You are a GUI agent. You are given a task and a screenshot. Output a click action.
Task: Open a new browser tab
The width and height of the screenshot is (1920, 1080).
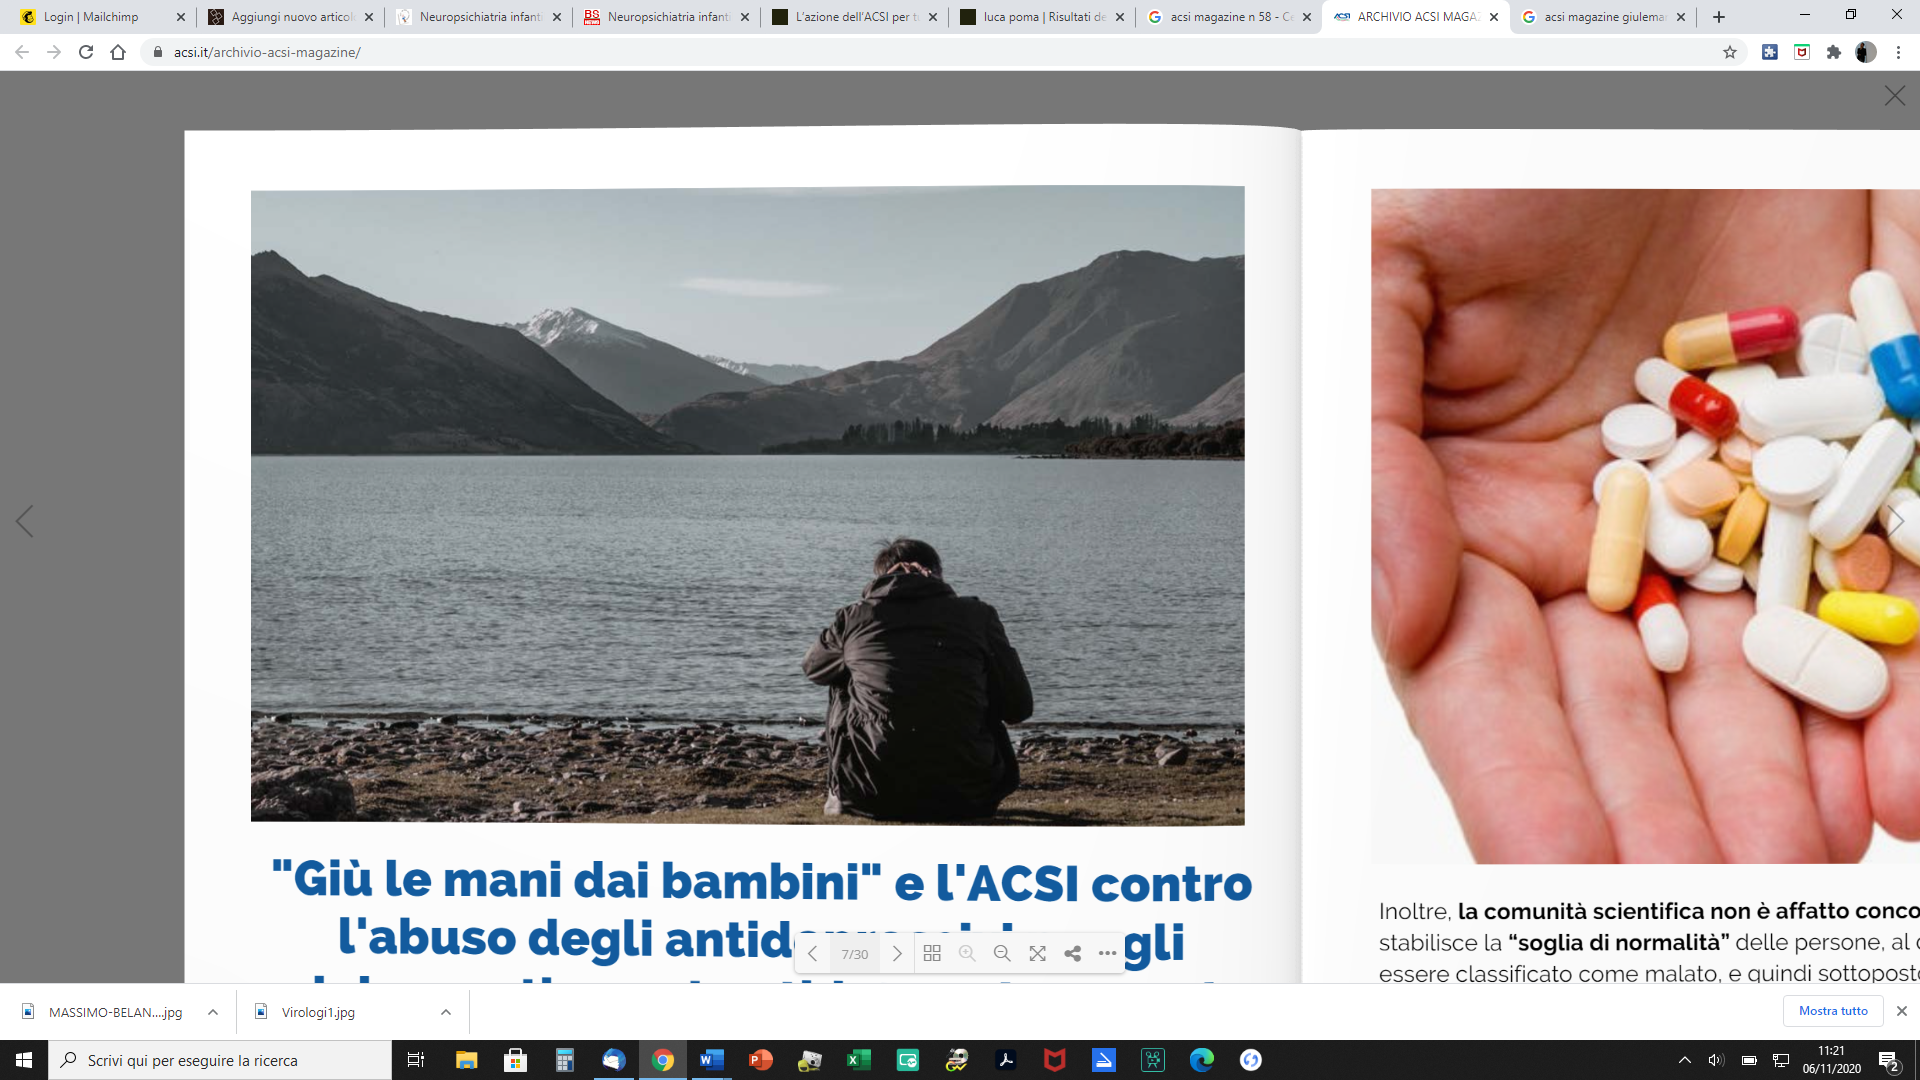point(1719,17)
